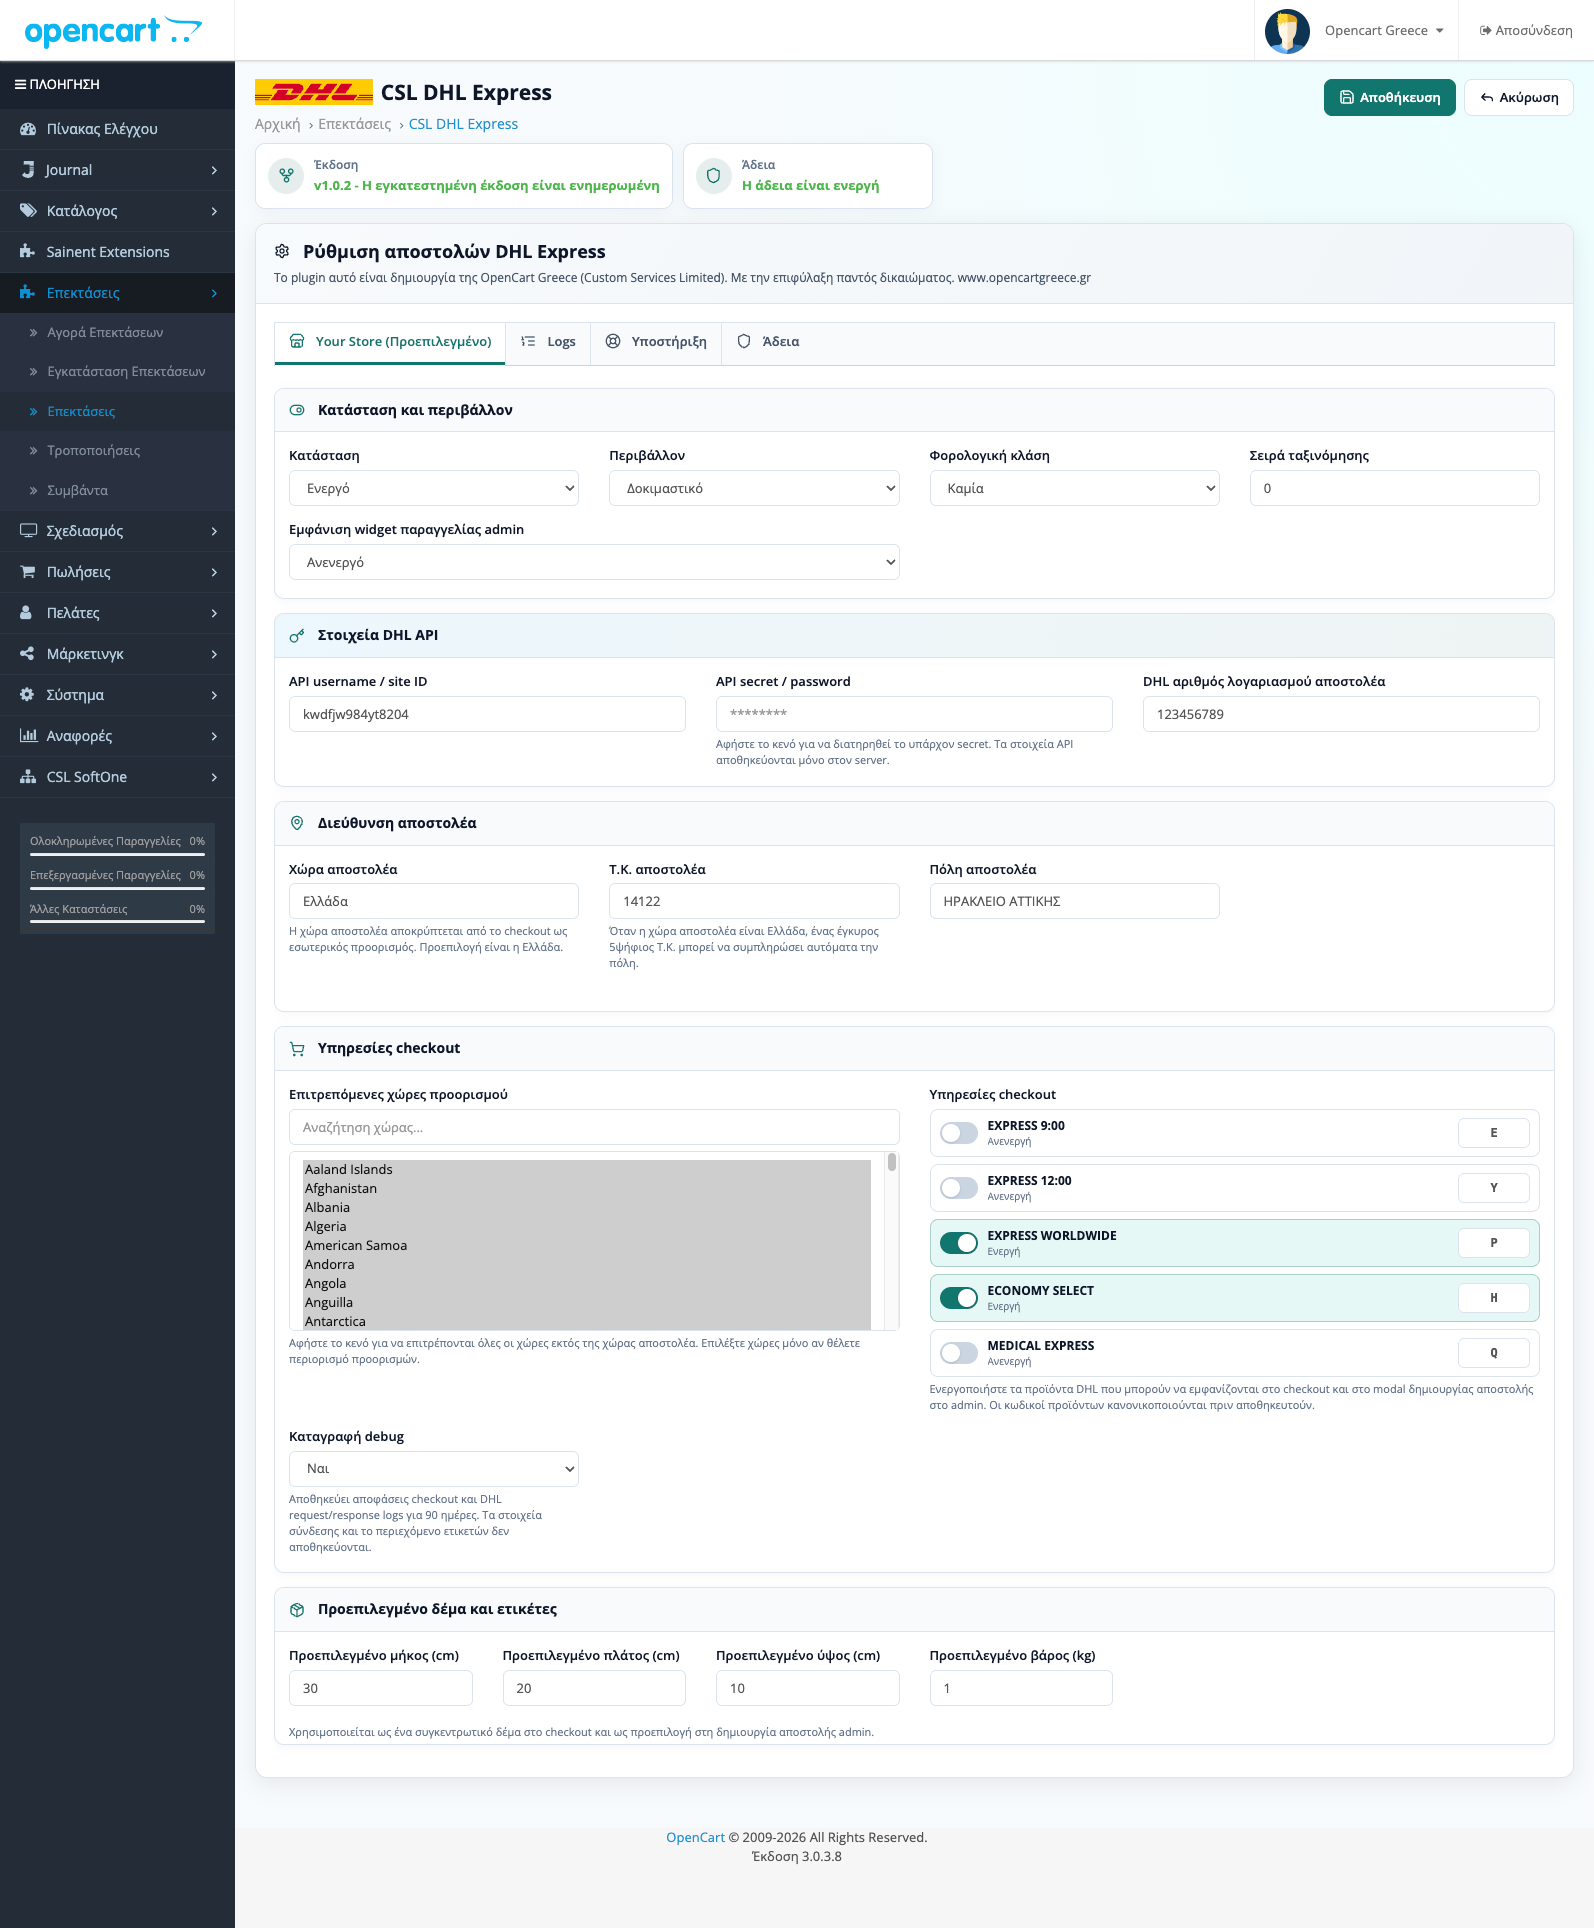Open the Κατάσταση status dropdown
1594x1928 pixels.
point(434,488)
